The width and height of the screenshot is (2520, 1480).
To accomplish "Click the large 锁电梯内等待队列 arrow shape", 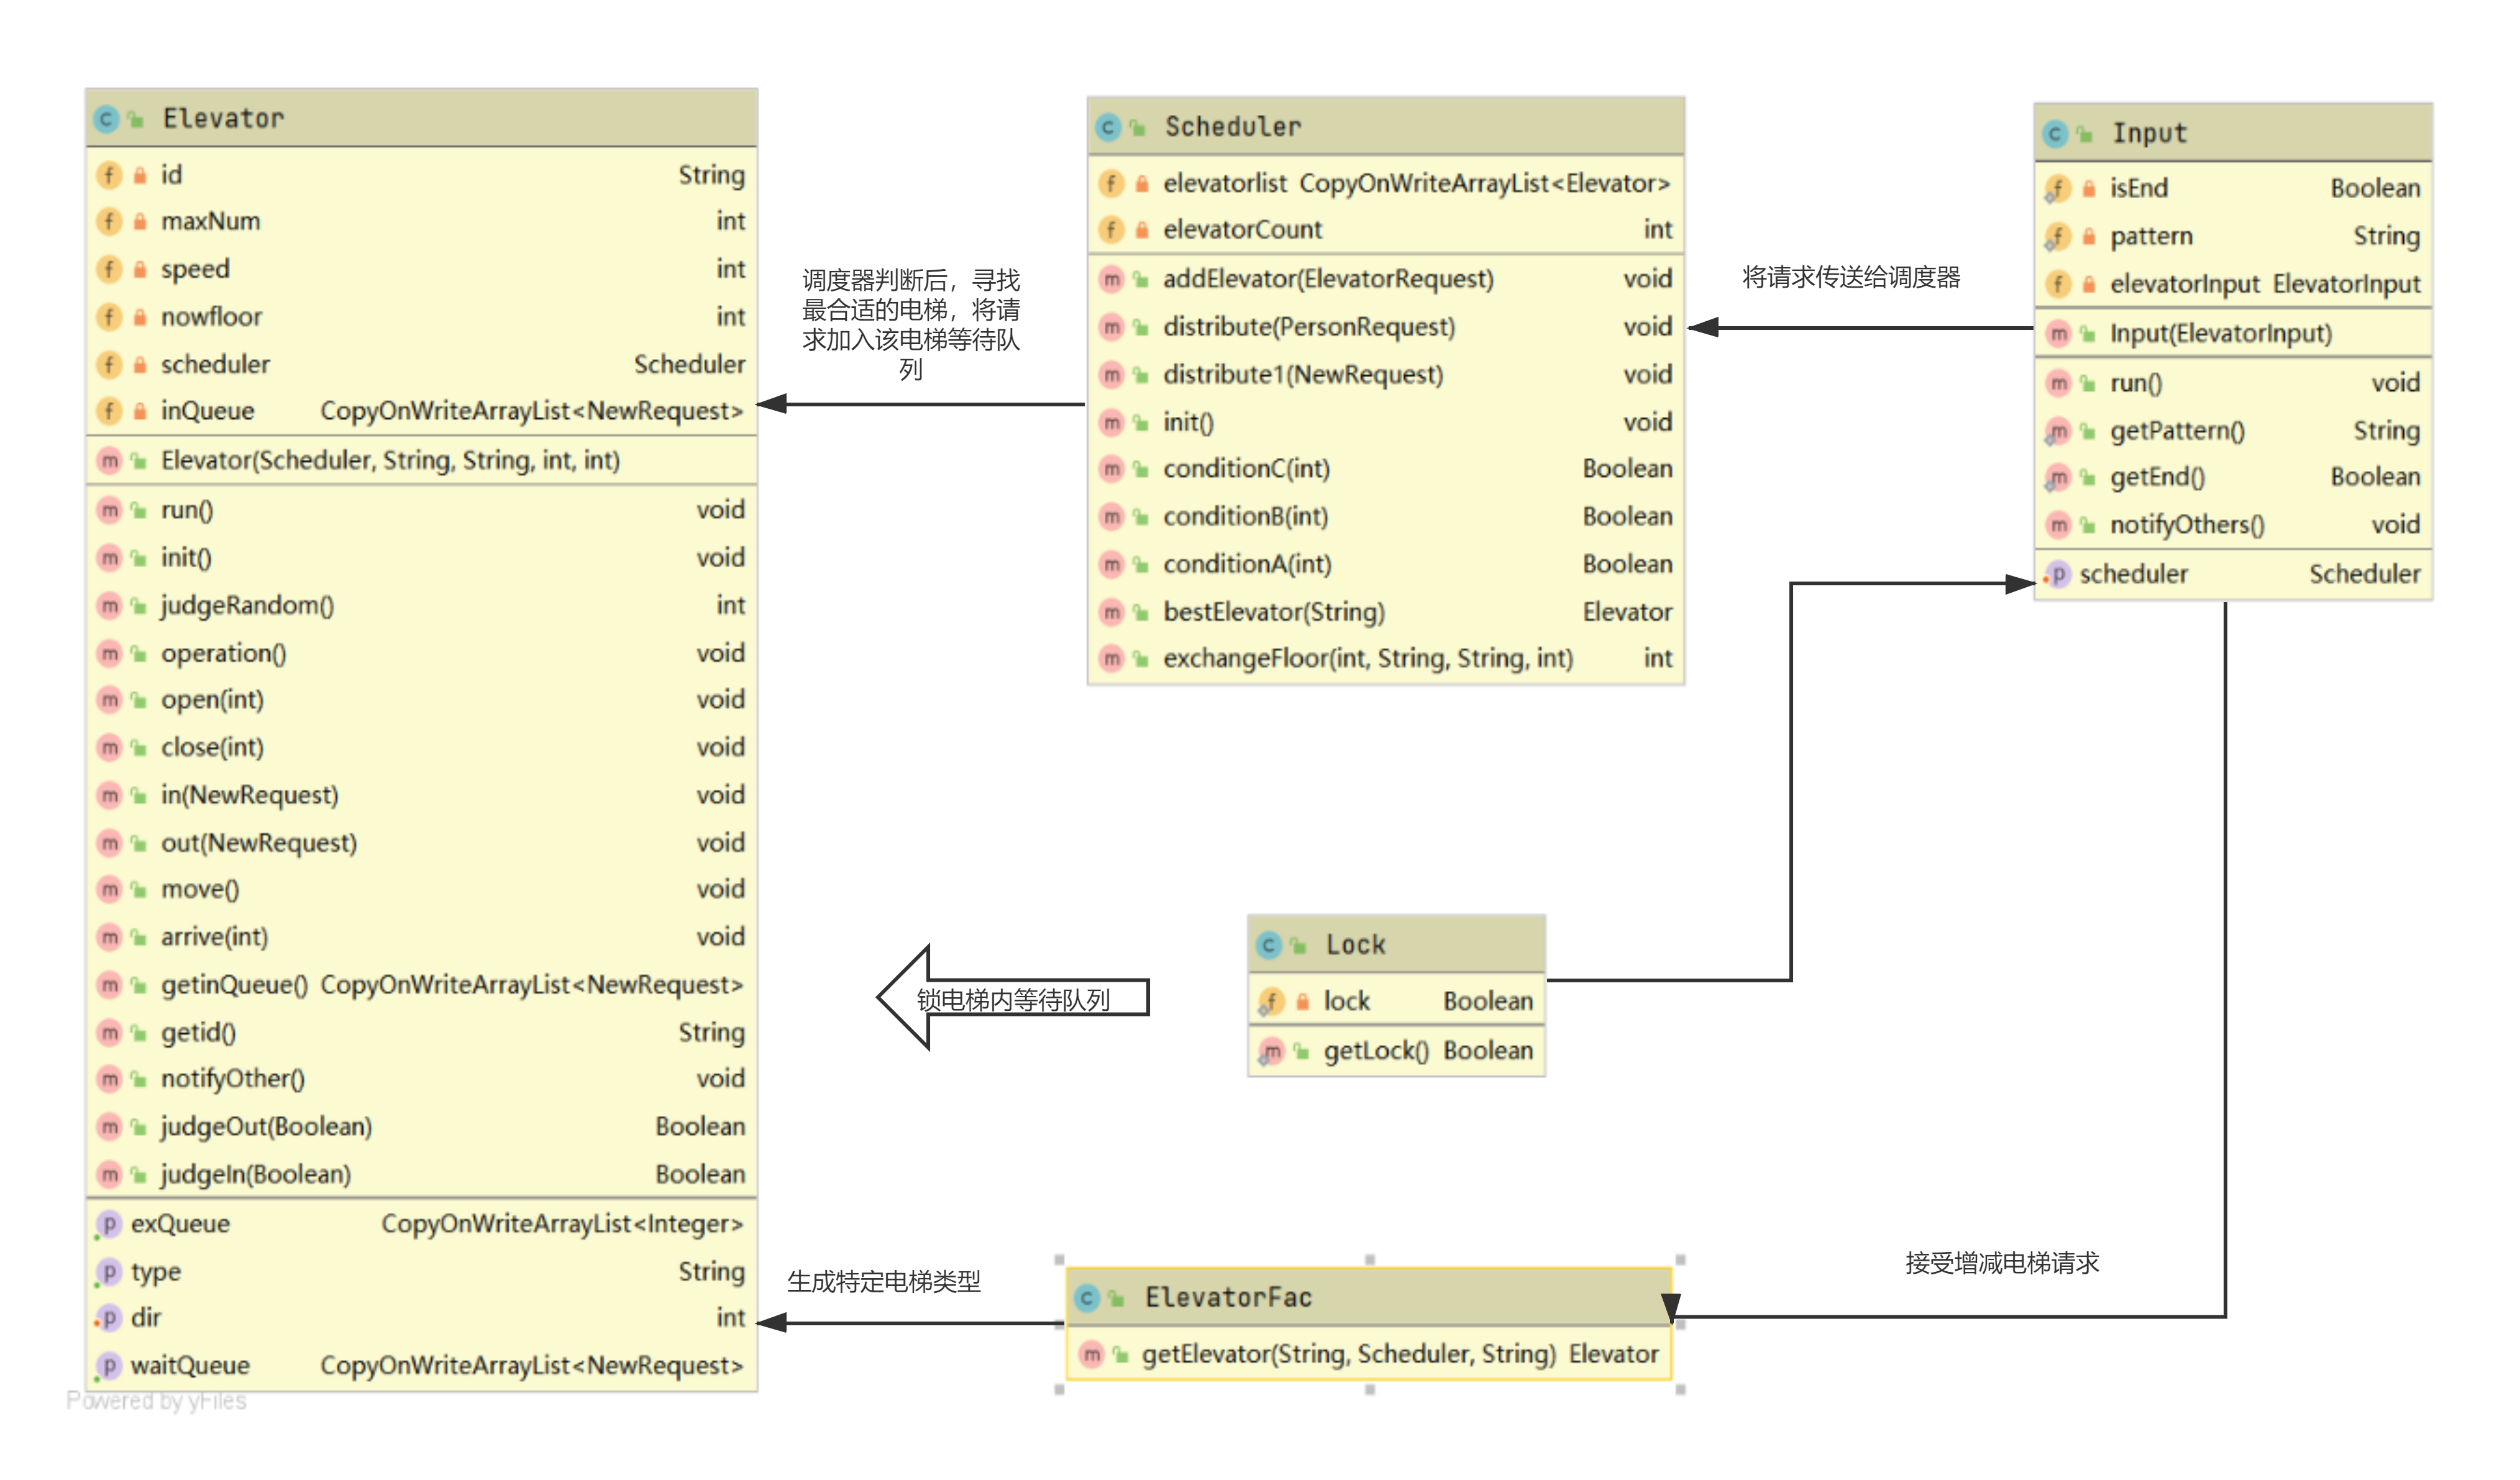I will pos(1012,999).
